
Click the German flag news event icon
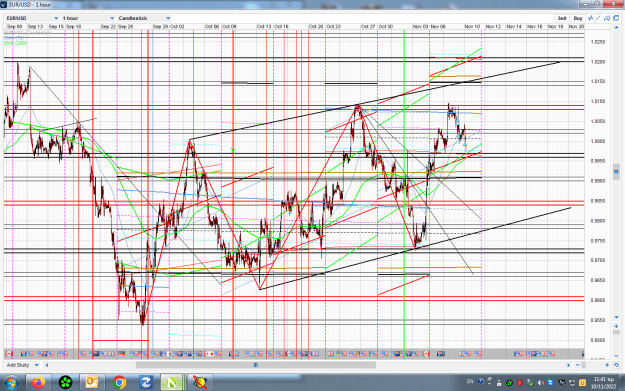[x=122, y=354]
